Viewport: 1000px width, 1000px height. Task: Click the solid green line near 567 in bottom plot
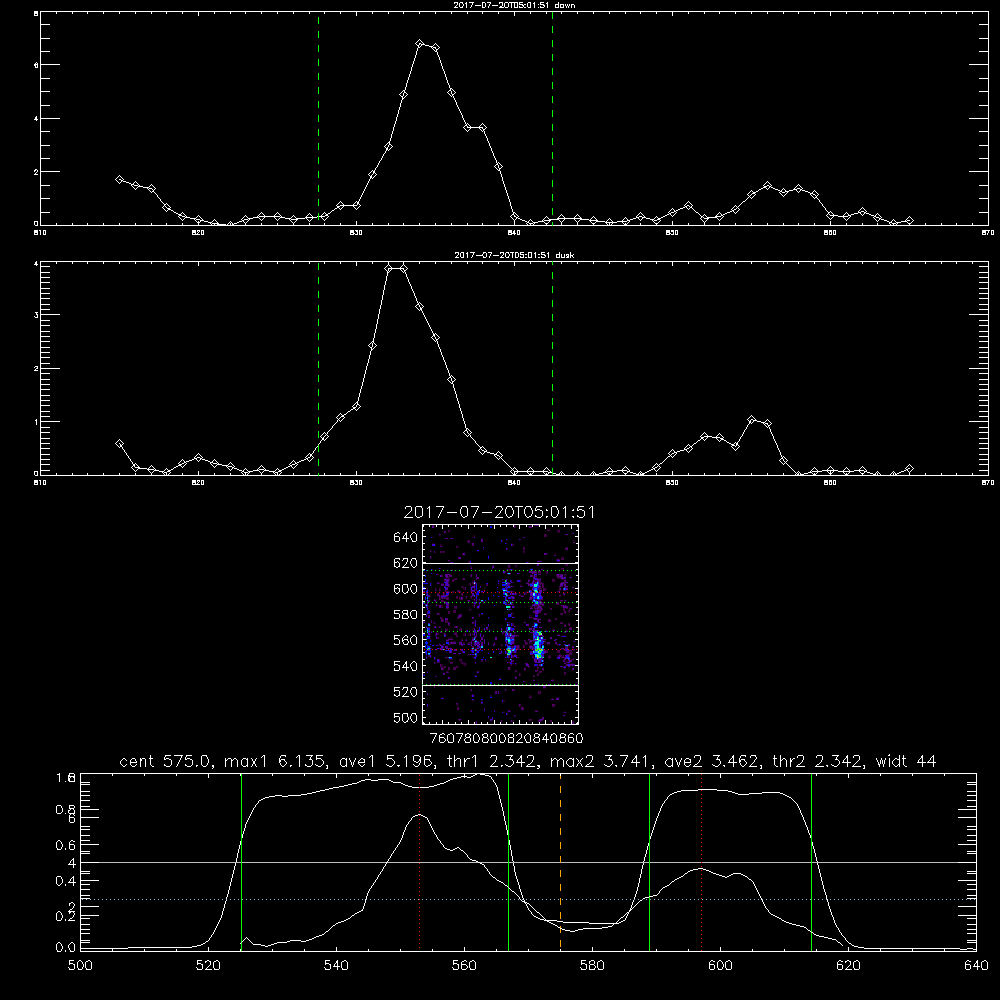pos(508,862)
